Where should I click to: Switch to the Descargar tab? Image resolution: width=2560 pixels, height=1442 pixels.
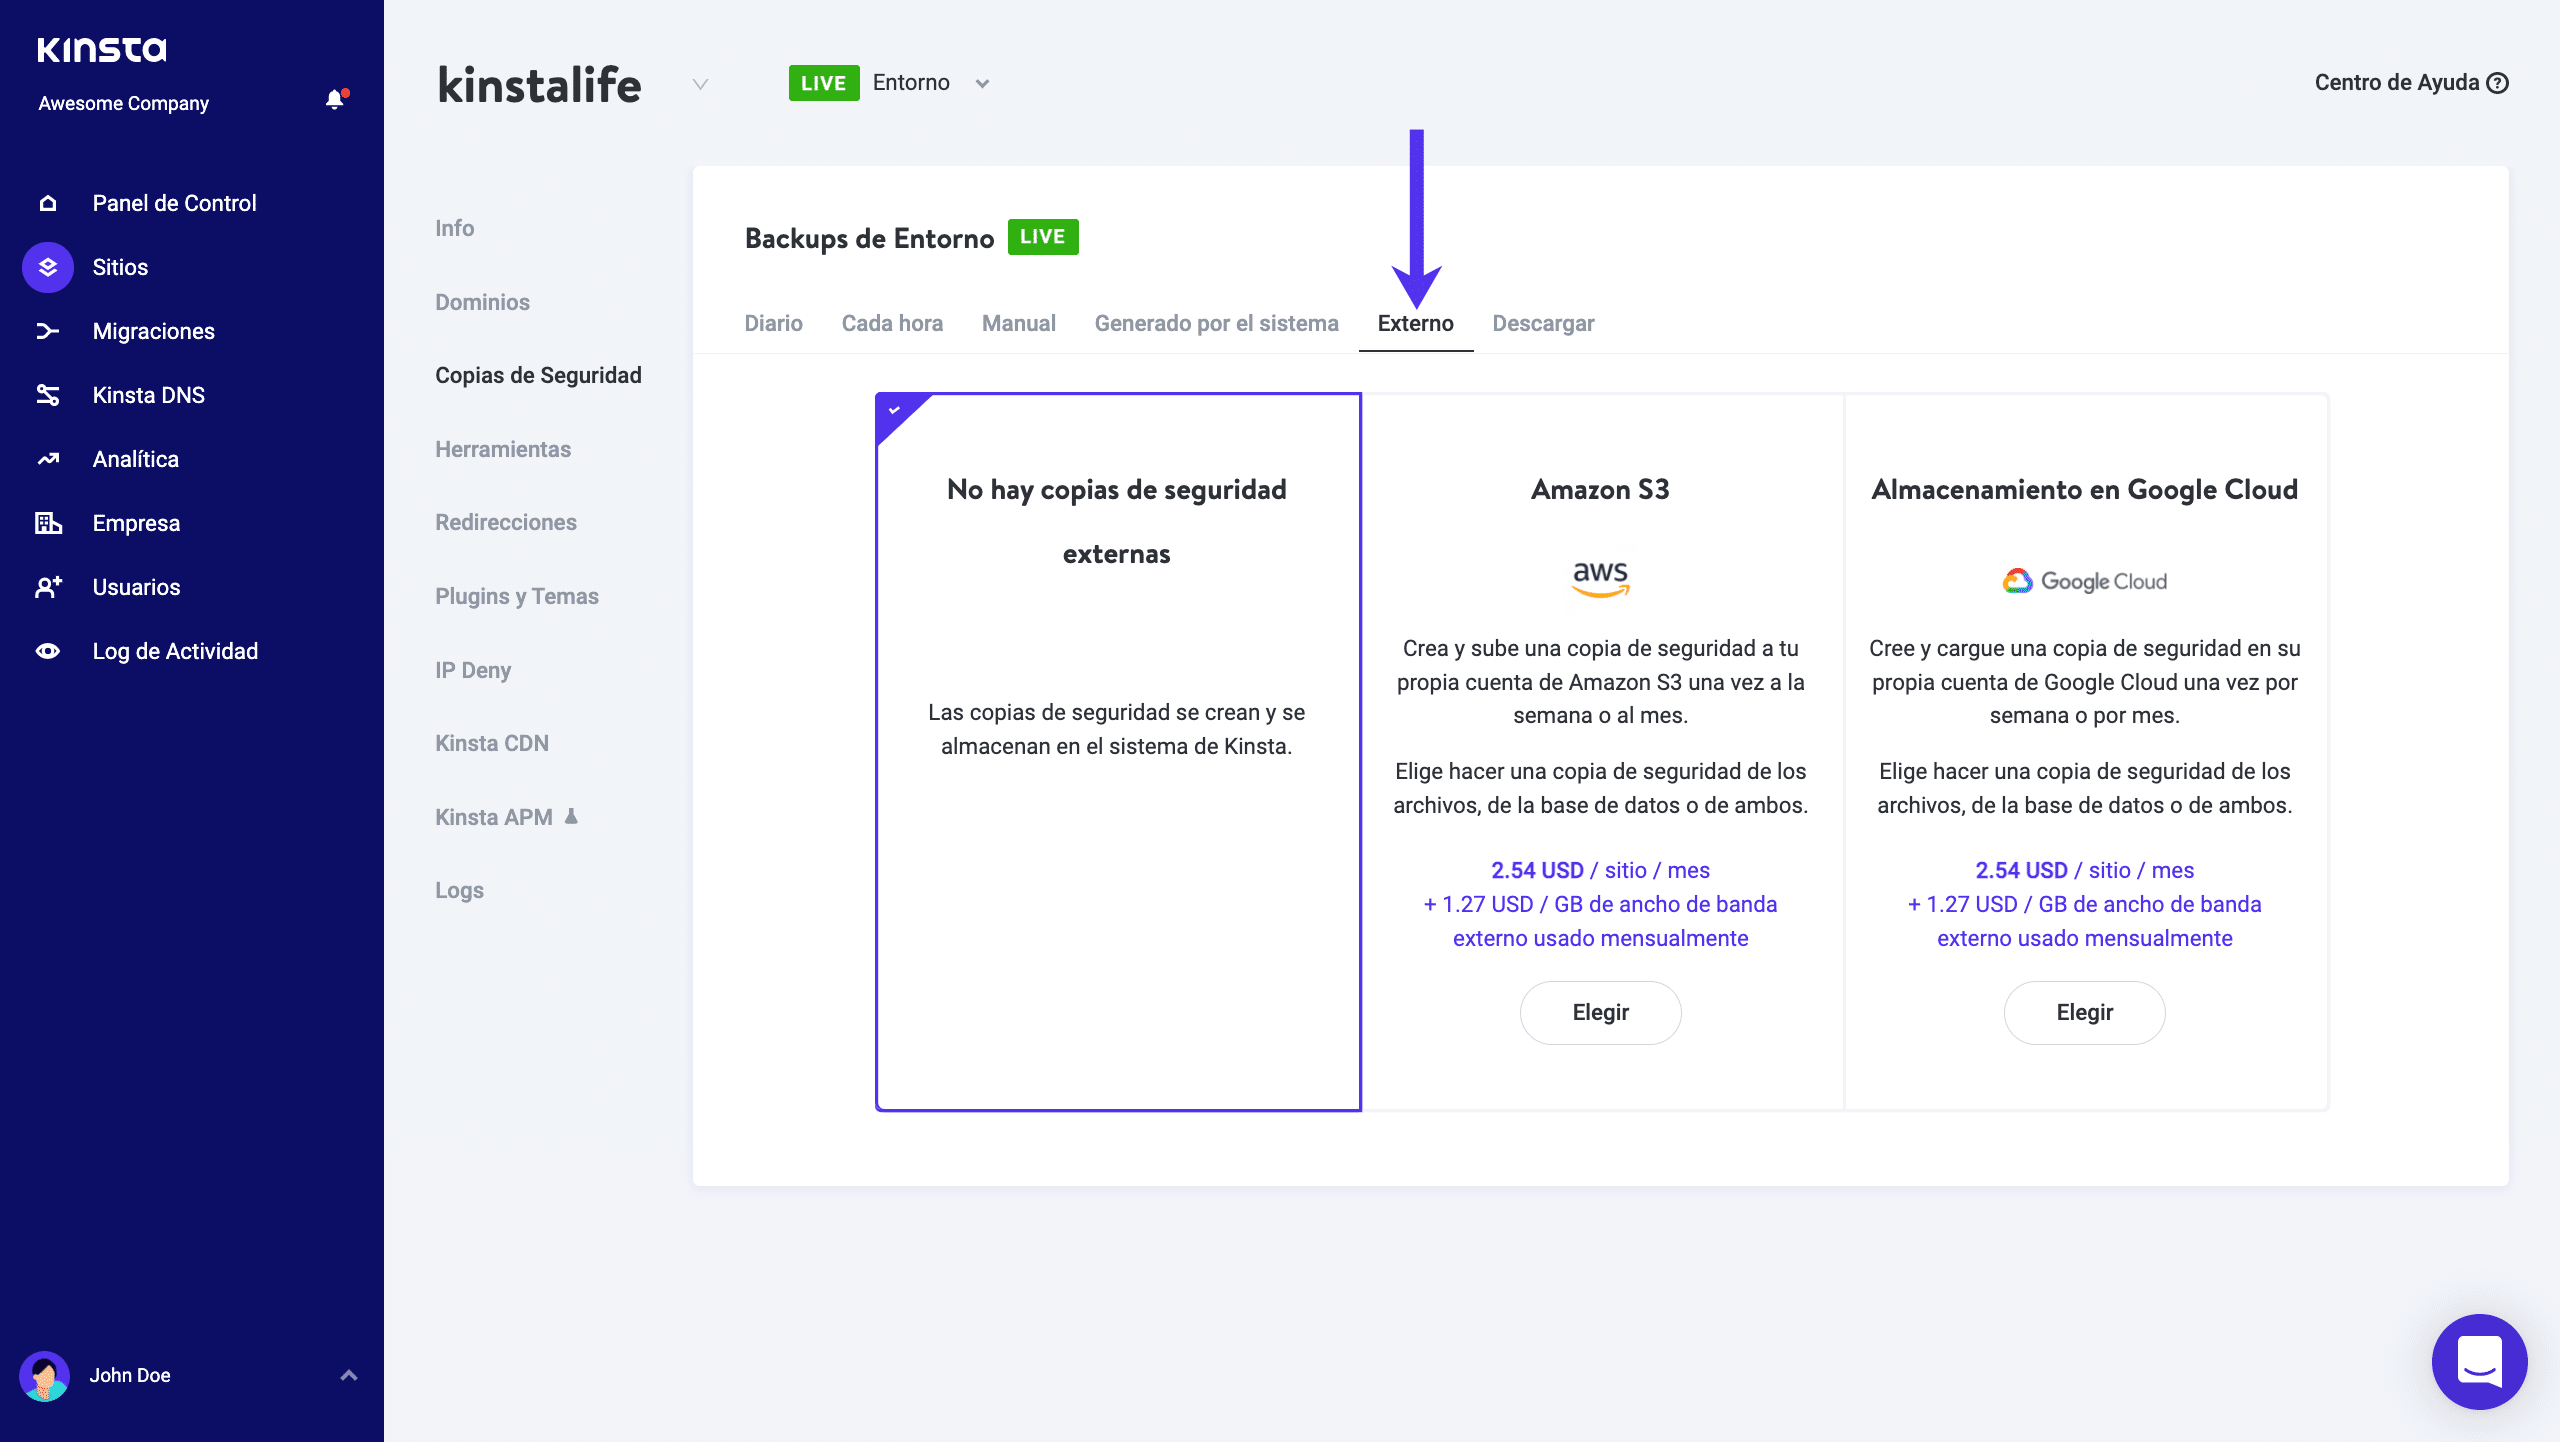click(x=1543, y=324)
